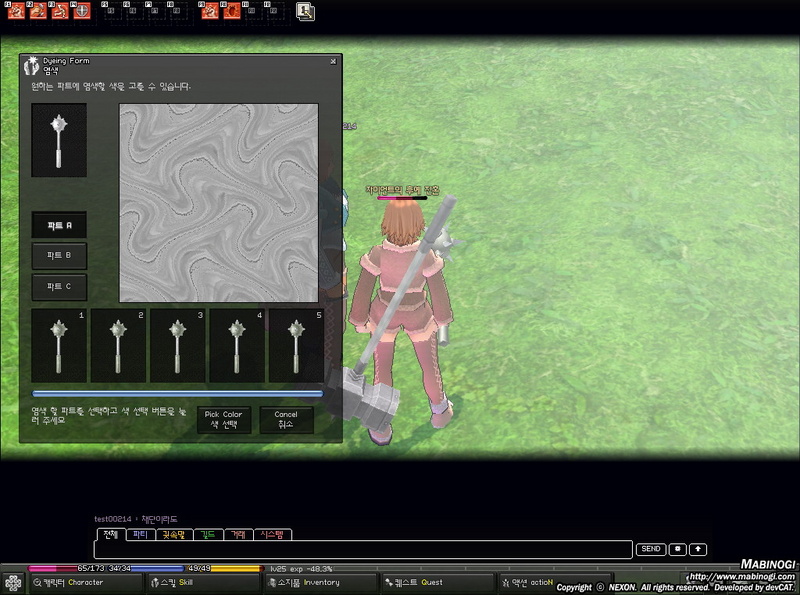
Task: Open the Skill menu
Action: click(203, 582)
